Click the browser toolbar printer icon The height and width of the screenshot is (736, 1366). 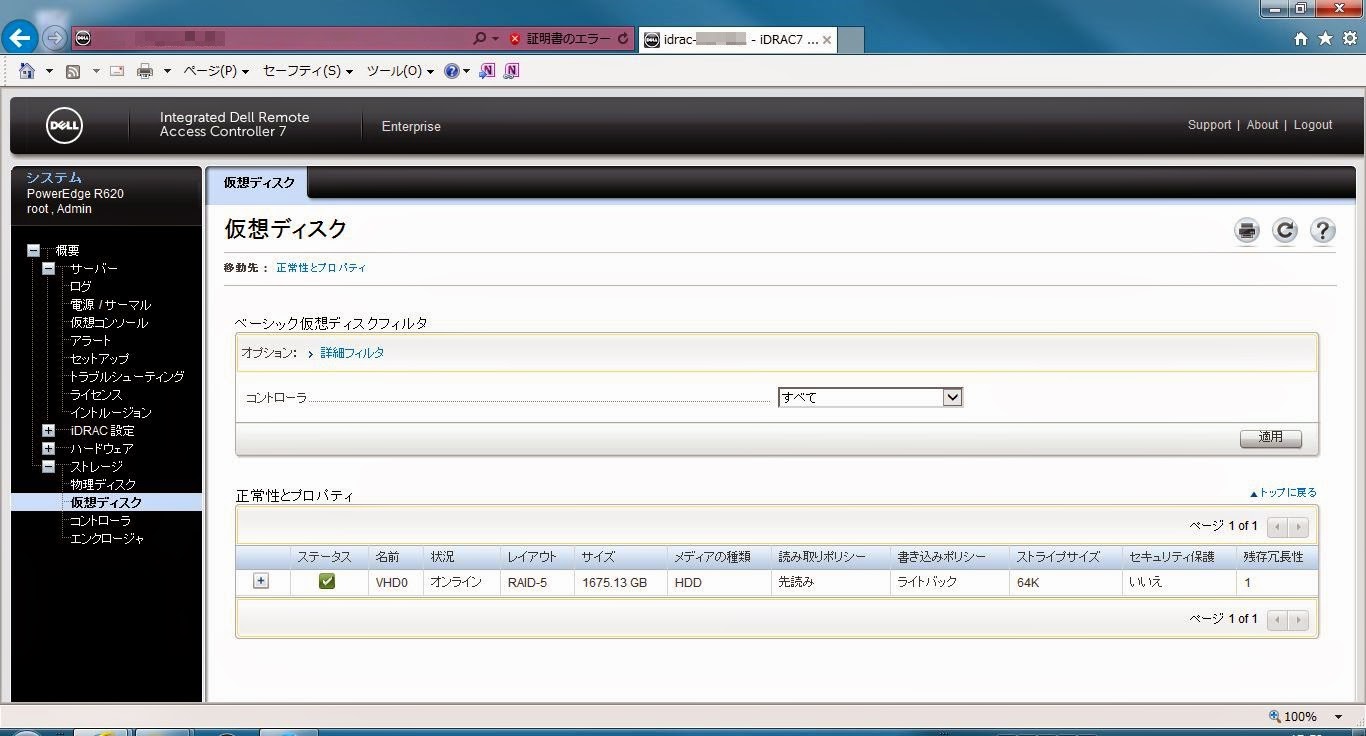[145, 71]
